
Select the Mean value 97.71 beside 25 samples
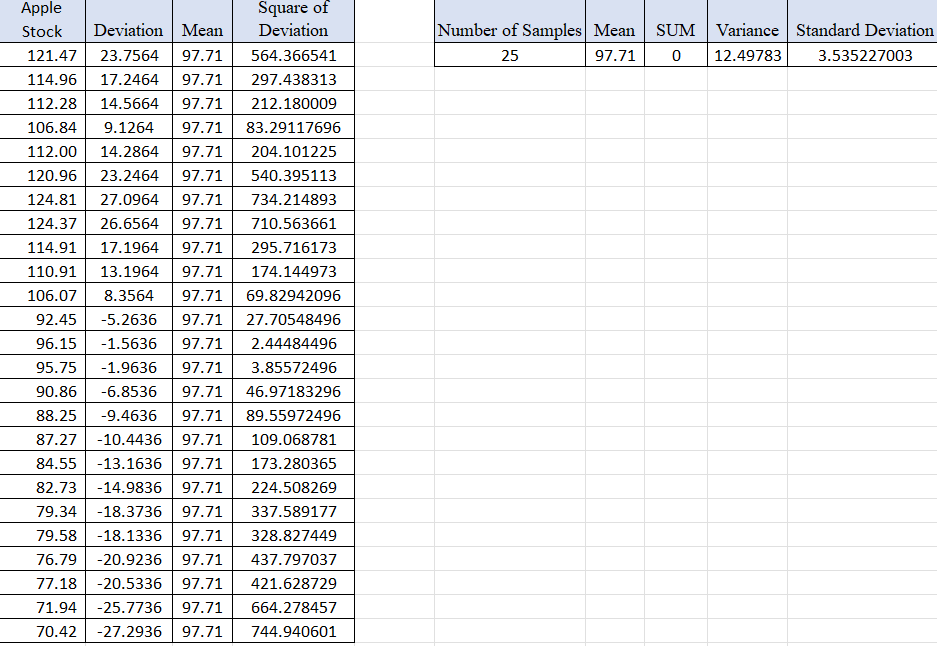(x=614, y=55)
